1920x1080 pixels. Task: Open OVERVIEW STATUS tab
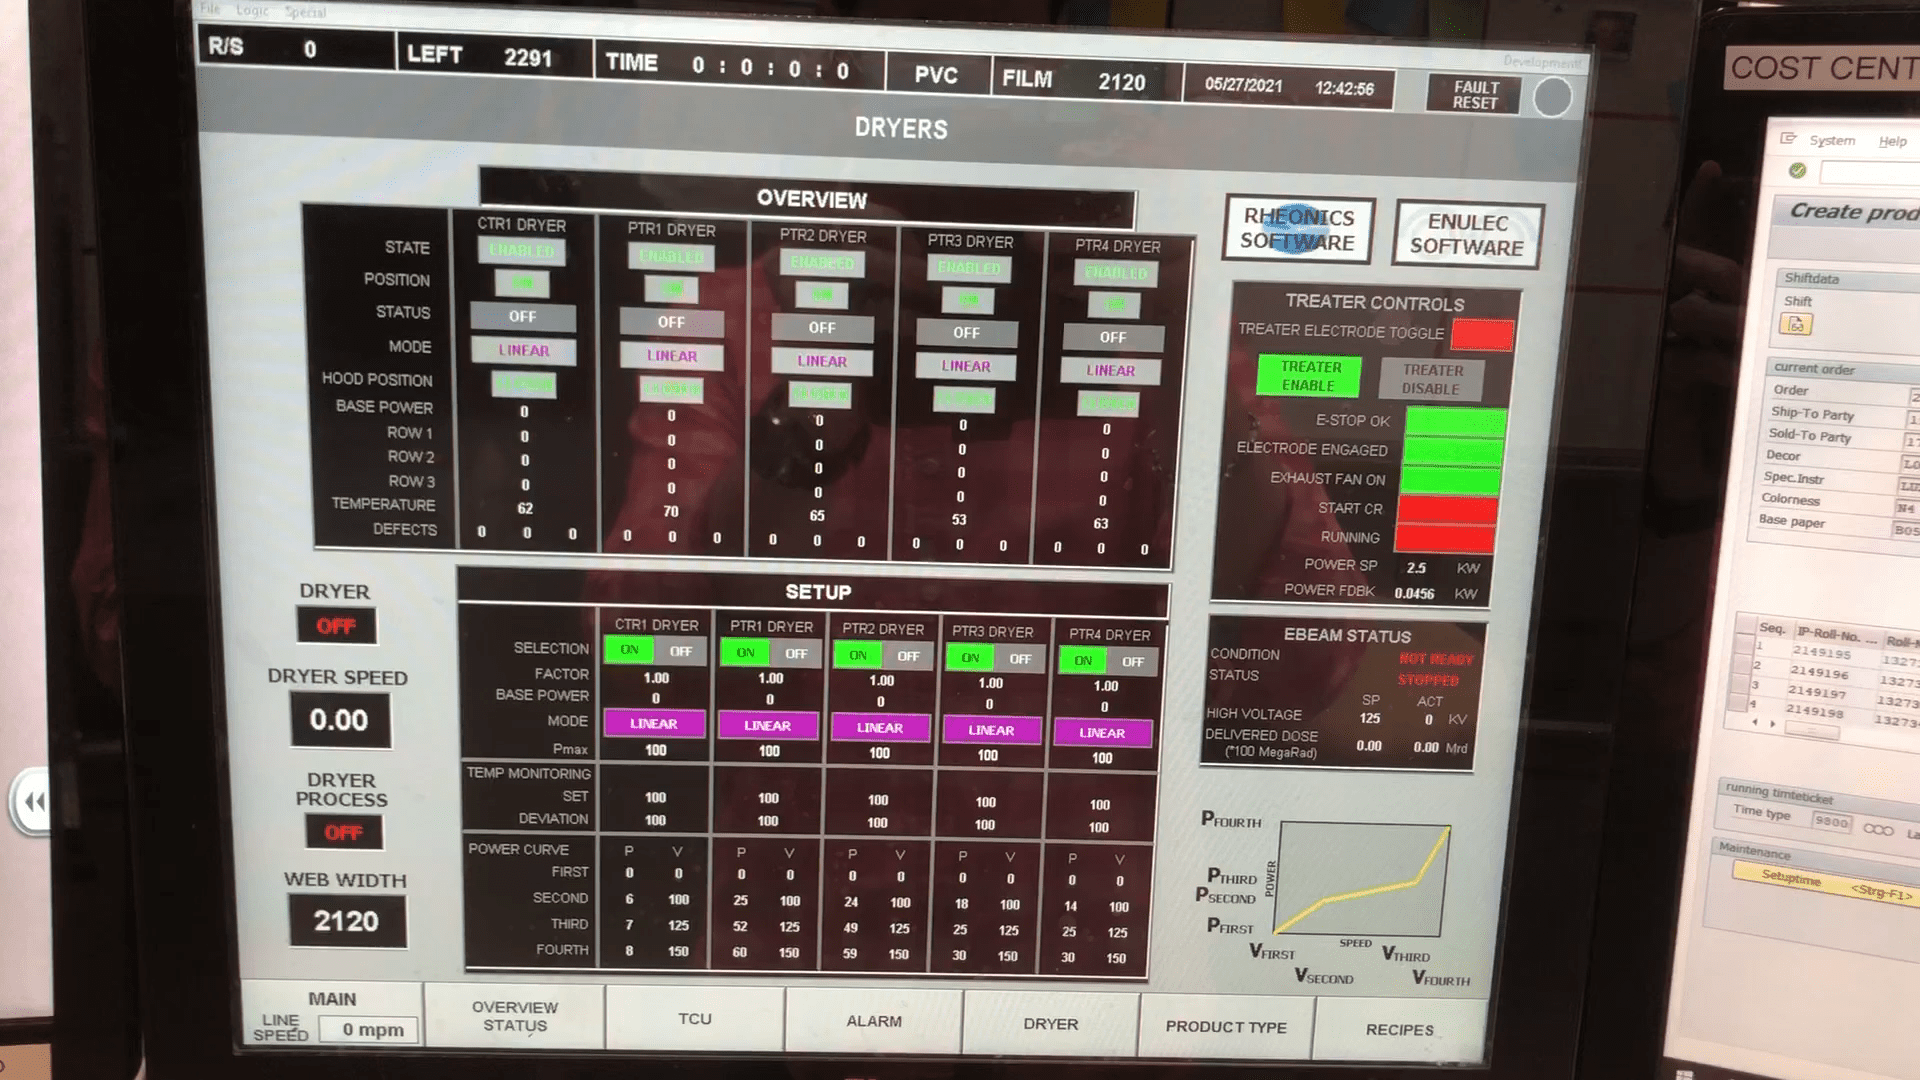[x=515, y=1016]
